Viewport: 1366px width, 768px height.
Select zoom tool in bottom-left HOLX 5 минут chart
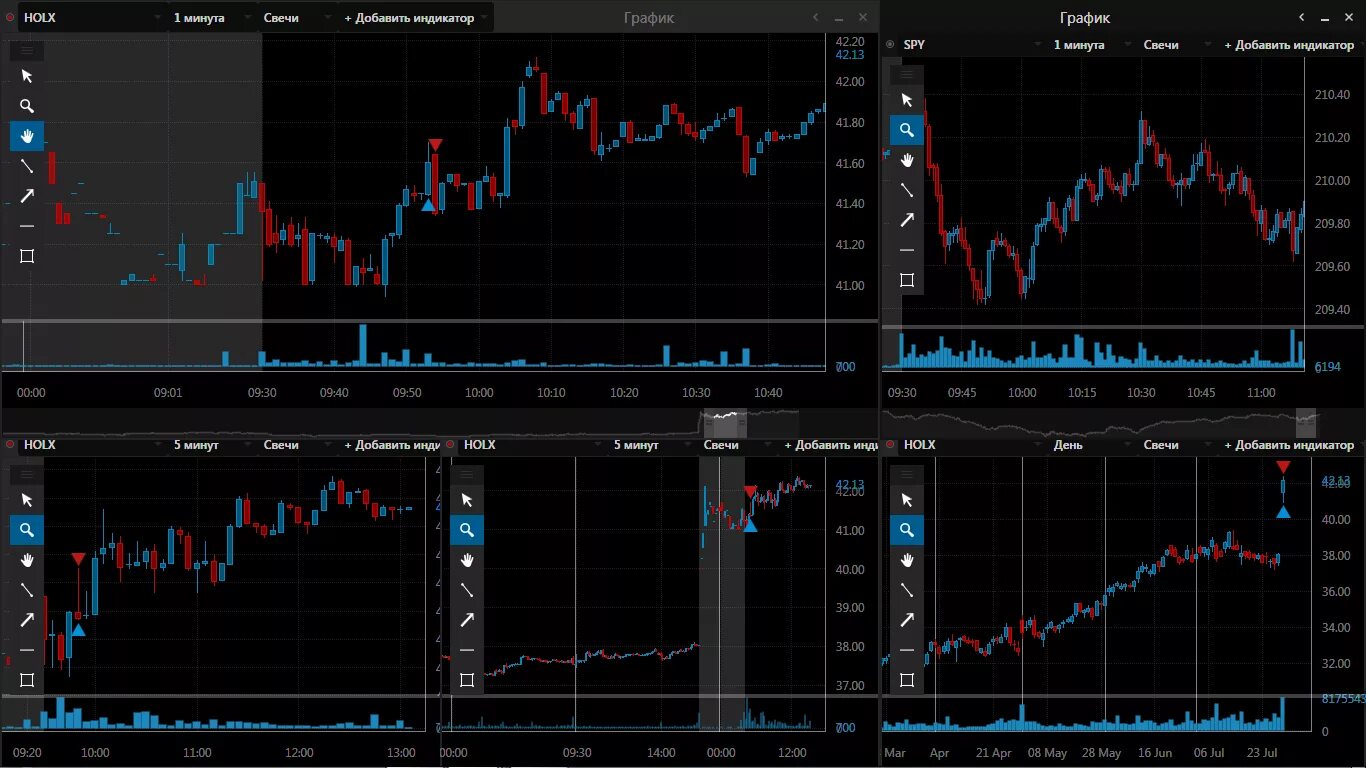click(27, 530)
